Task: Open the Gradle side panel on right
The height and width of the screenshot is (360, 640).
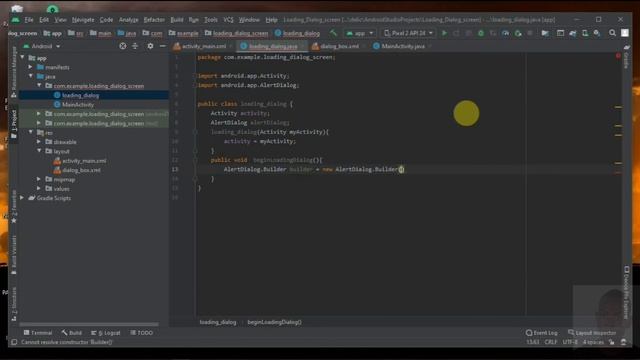Action: pos(627,57)
